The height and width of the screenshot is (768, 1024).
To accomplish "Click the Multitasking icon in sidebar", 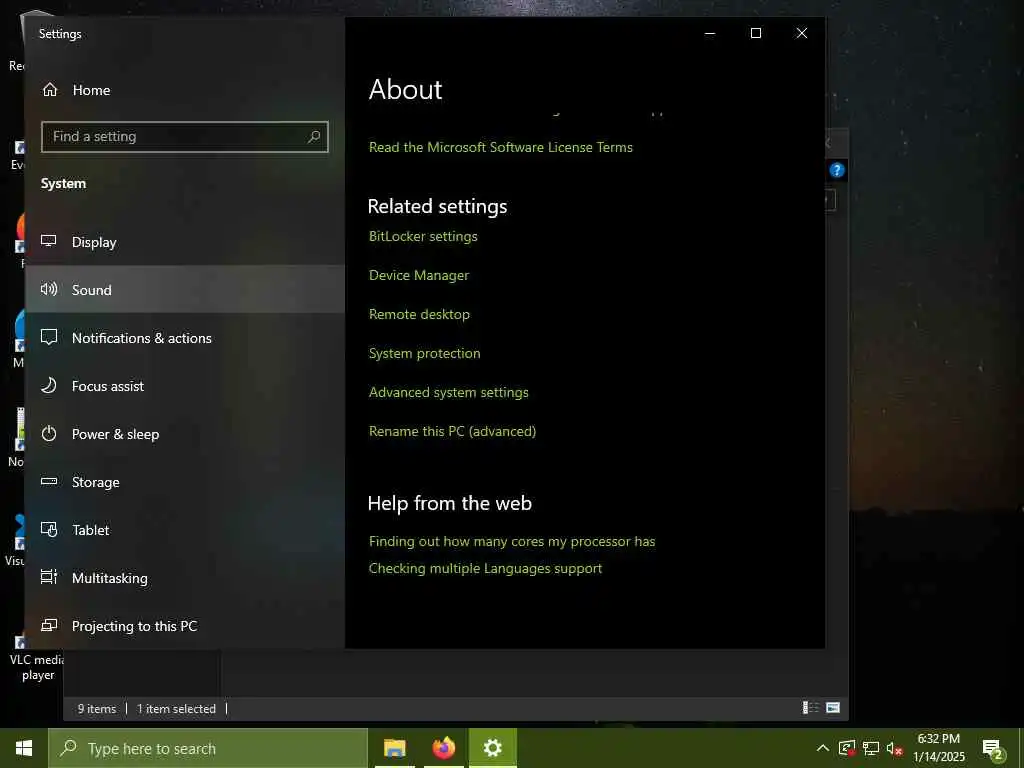I will point(49,577).
